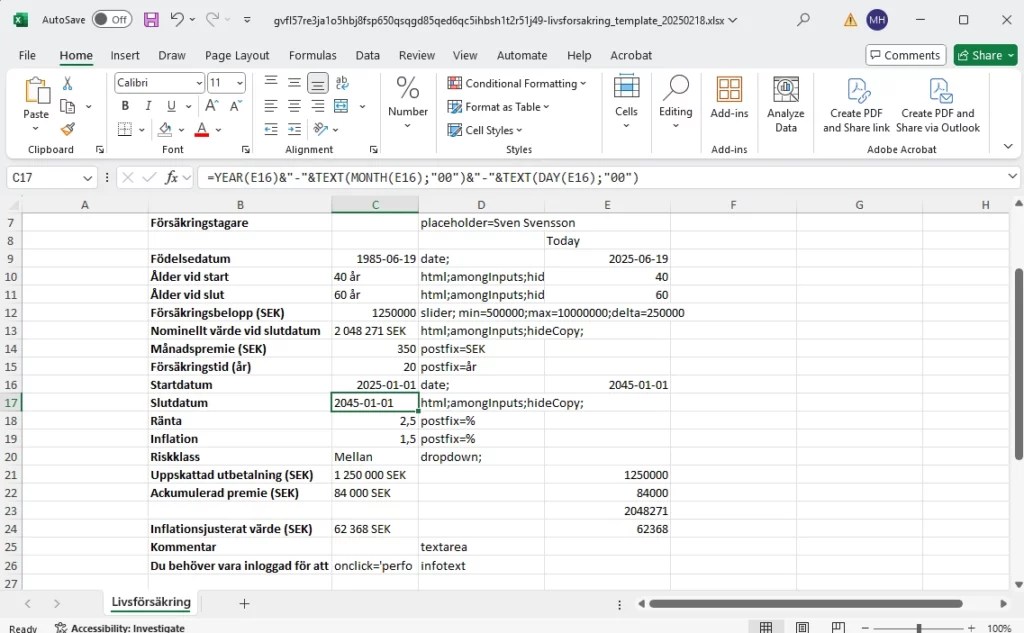Click the Borders icon
Screen dimensions: 1024x633
click(x=125, y=129)
